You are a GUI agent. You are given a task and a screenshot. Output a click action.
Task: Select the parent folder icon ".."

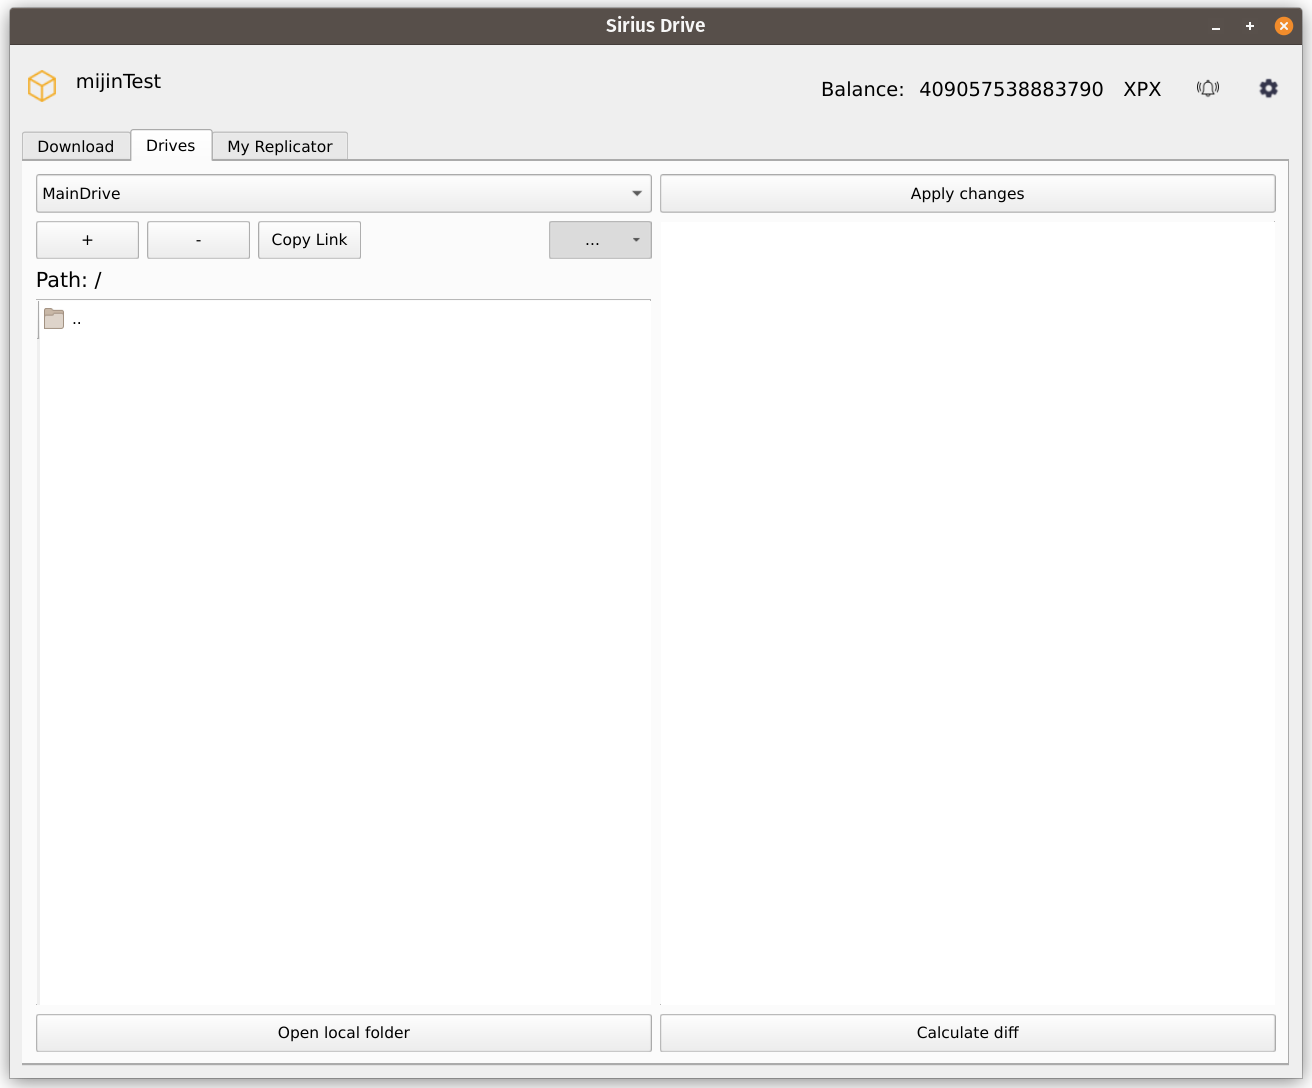[x=54, y=319]
